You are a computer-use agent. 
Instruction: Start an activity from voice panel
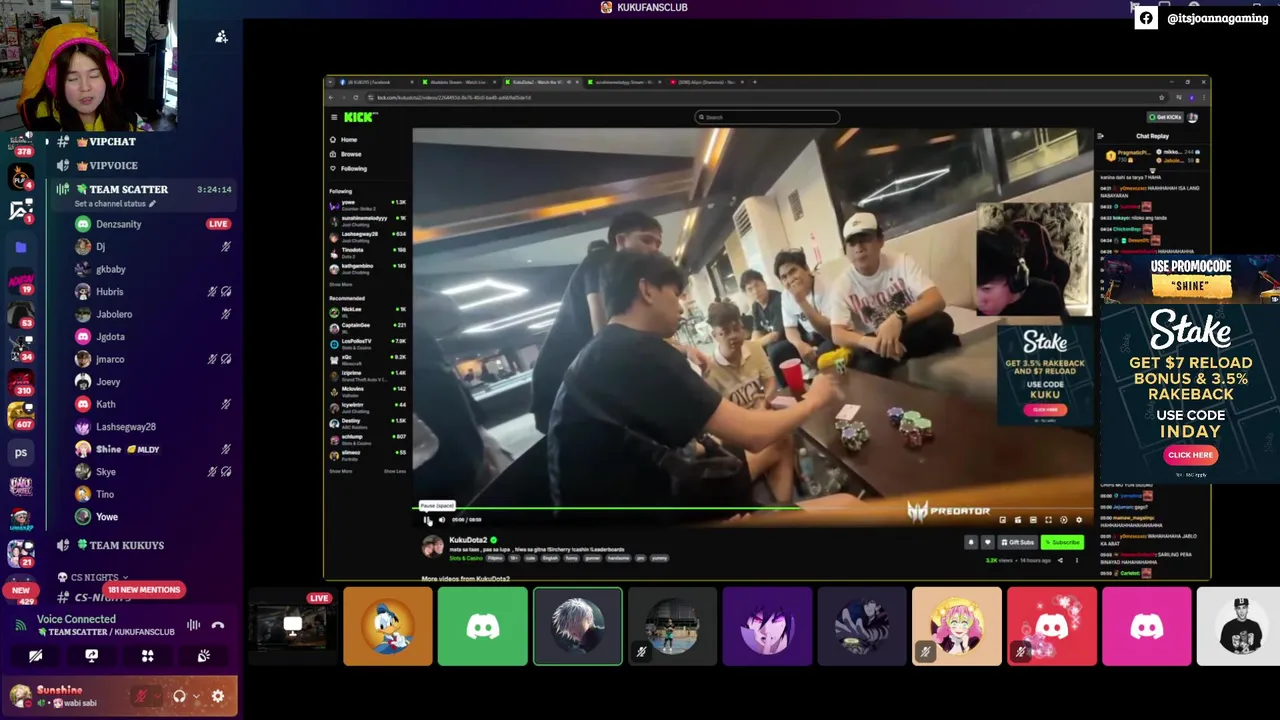pos(147,656)
